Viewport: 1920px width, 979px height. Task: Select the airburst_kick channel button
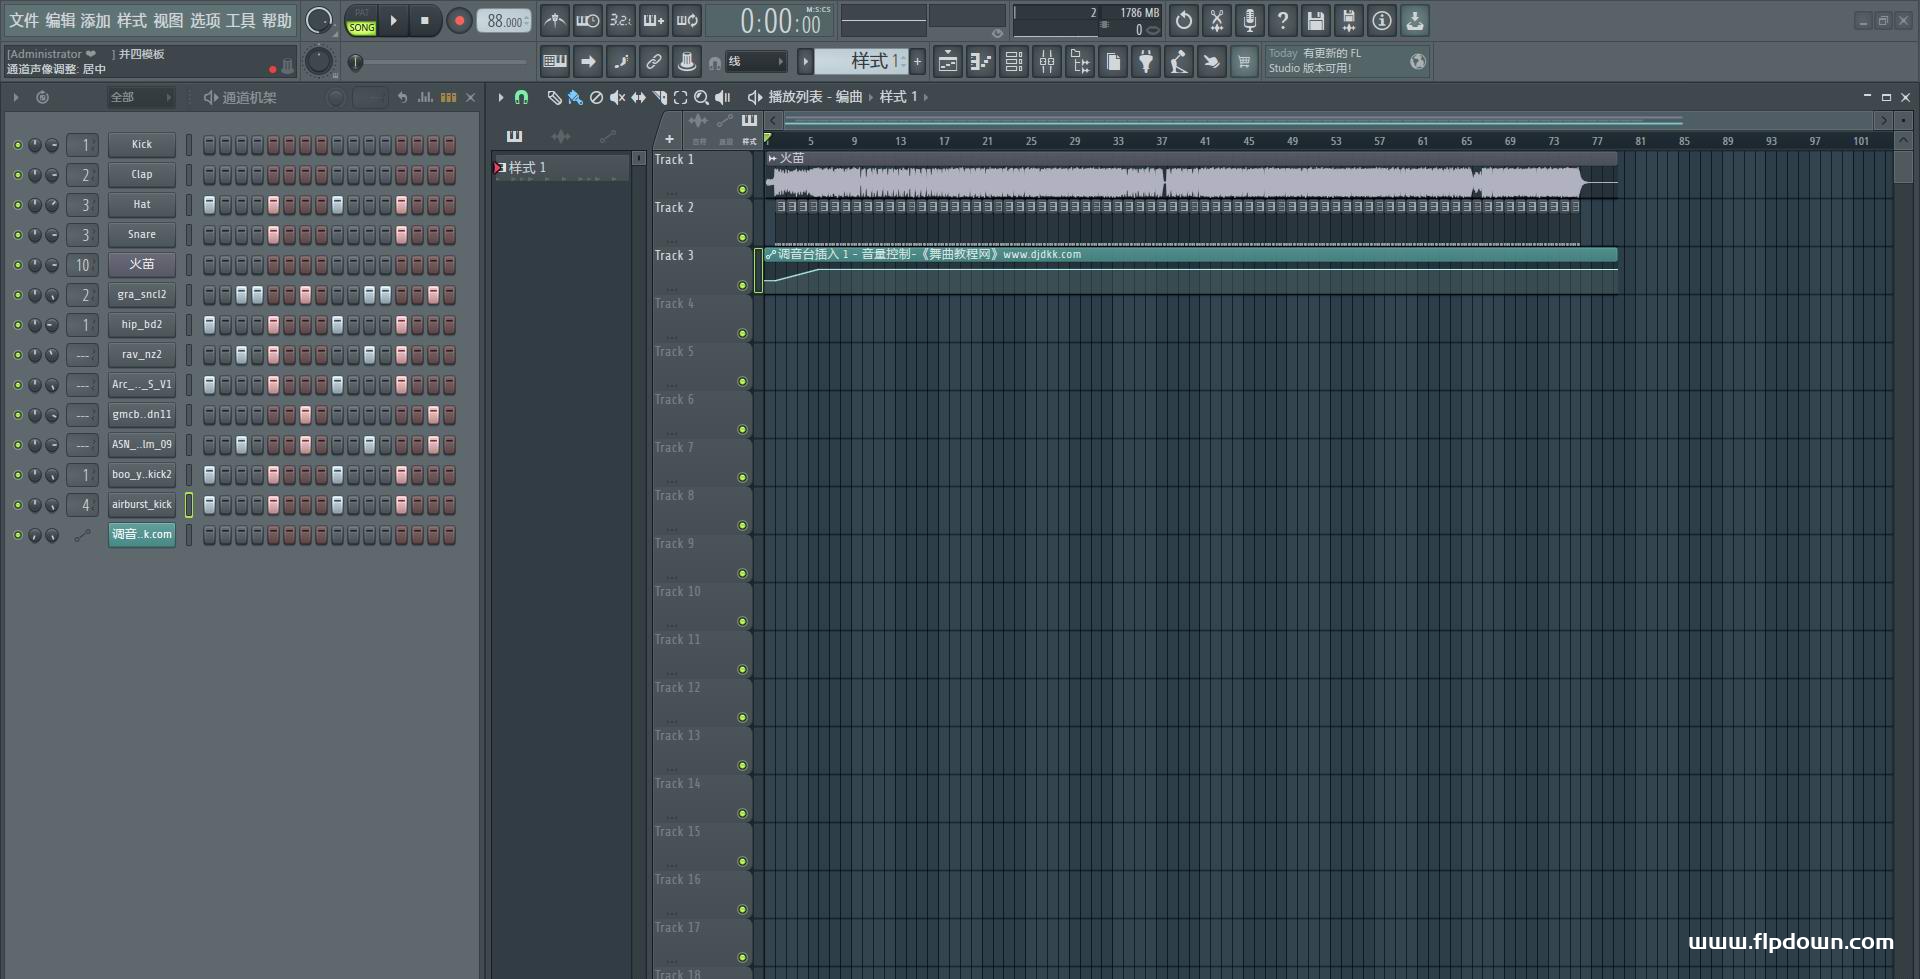coord(141,505)
